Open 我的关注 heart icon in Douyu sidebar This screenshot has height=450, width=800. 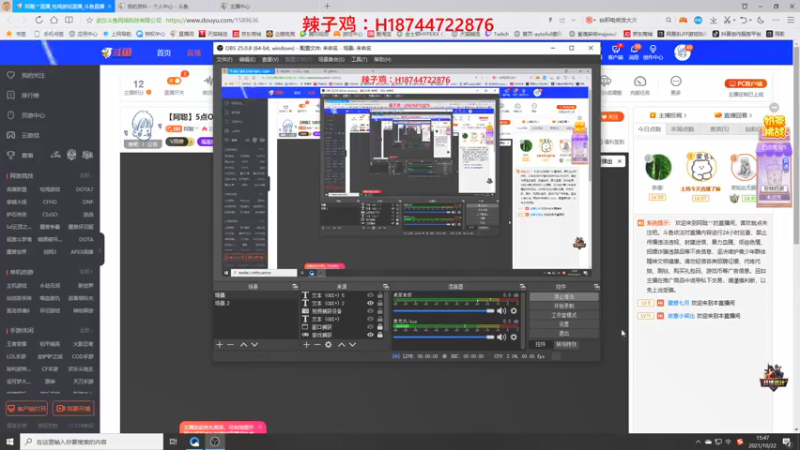[11, 75]
